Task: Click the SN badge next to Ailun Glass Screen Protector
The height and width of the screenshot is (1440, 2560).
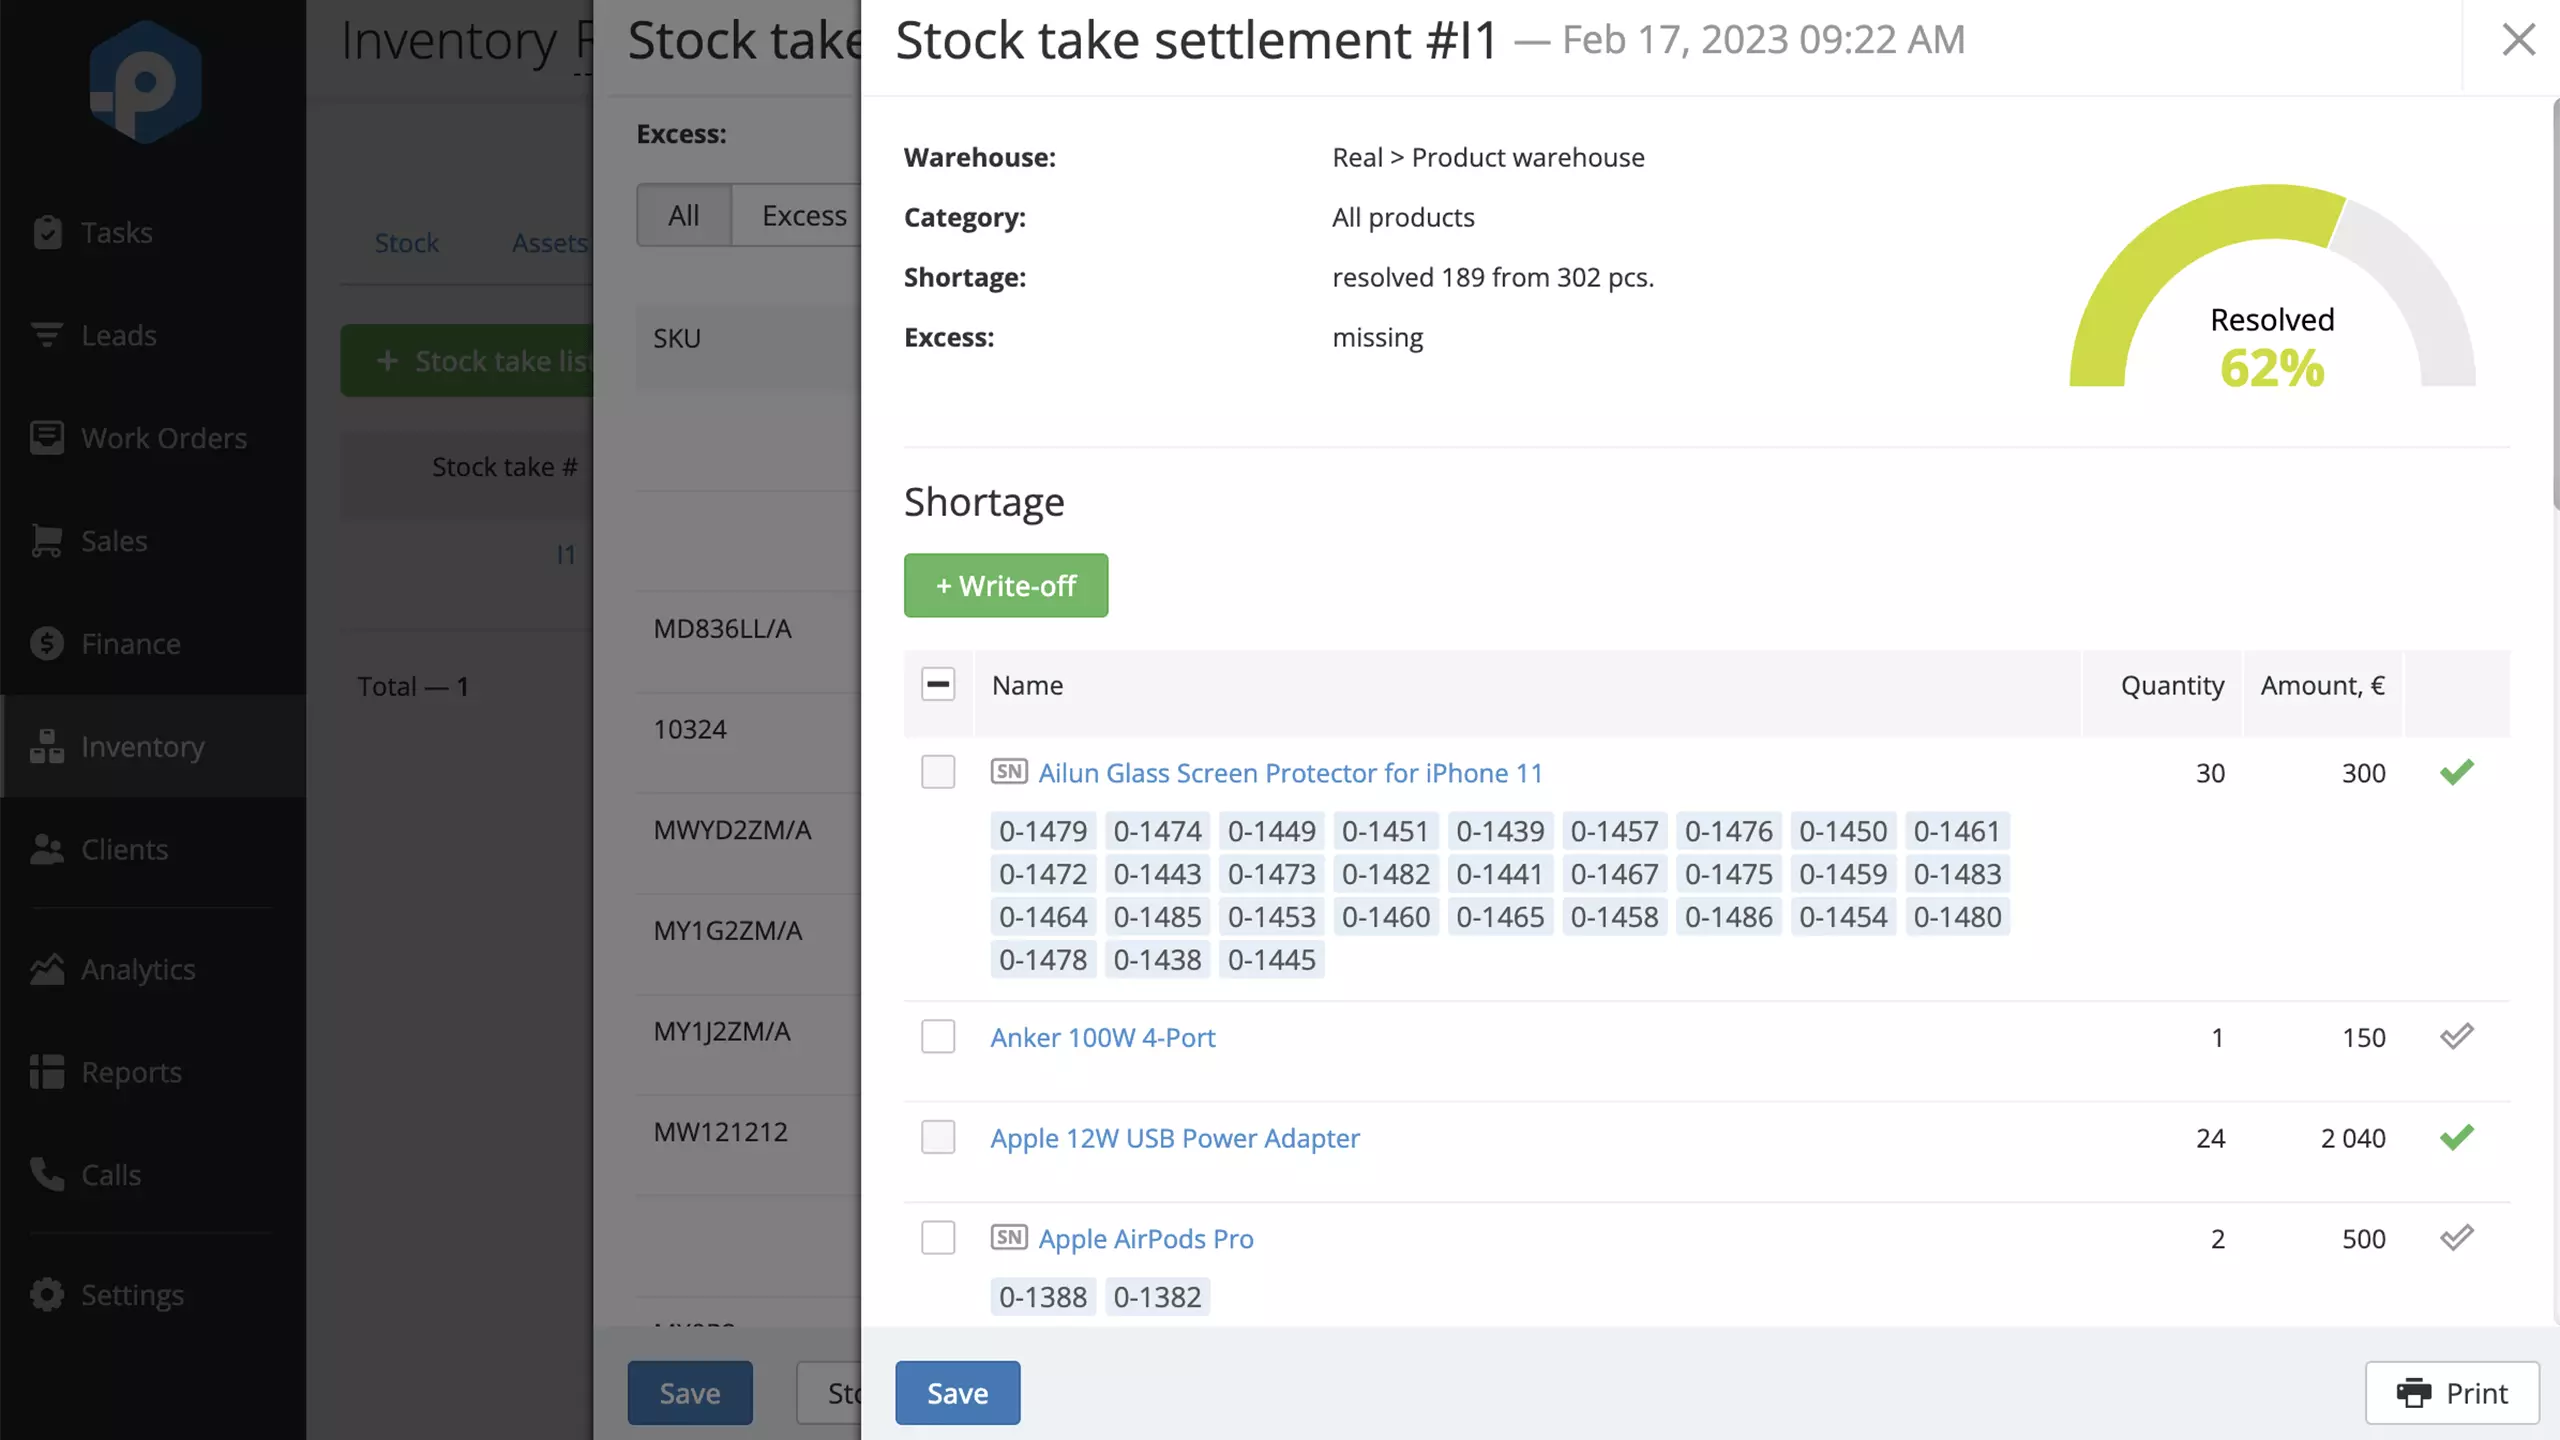Action: [1009, 771]
